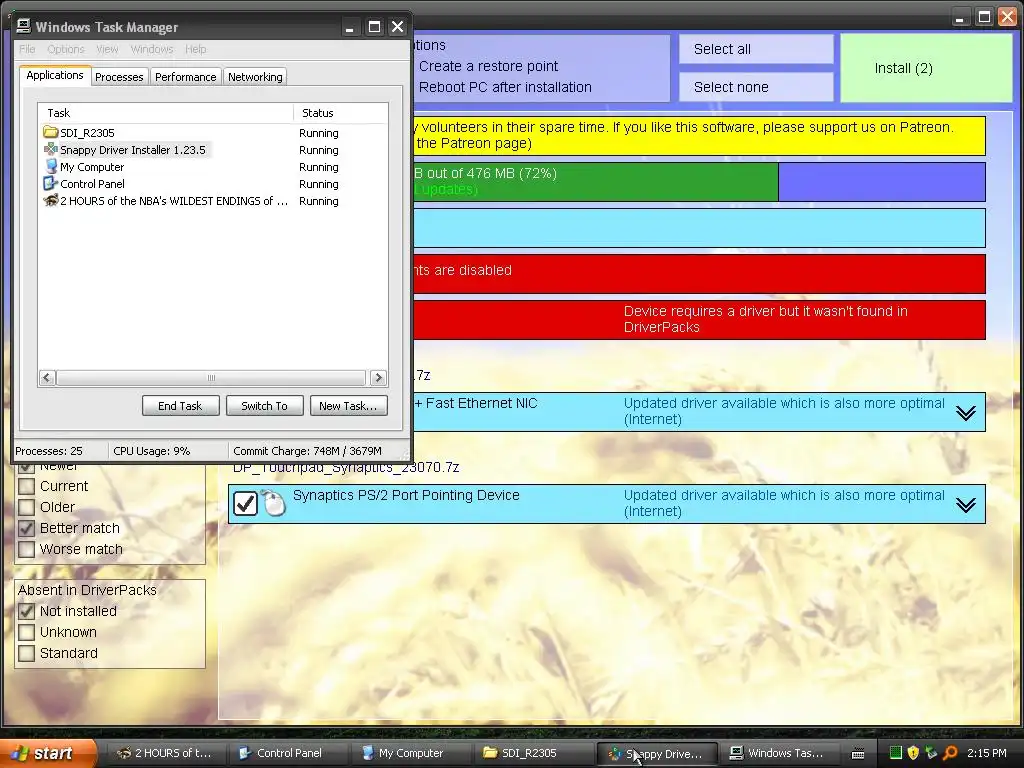
Task: Click the green download progress bar
Action: 595,182
